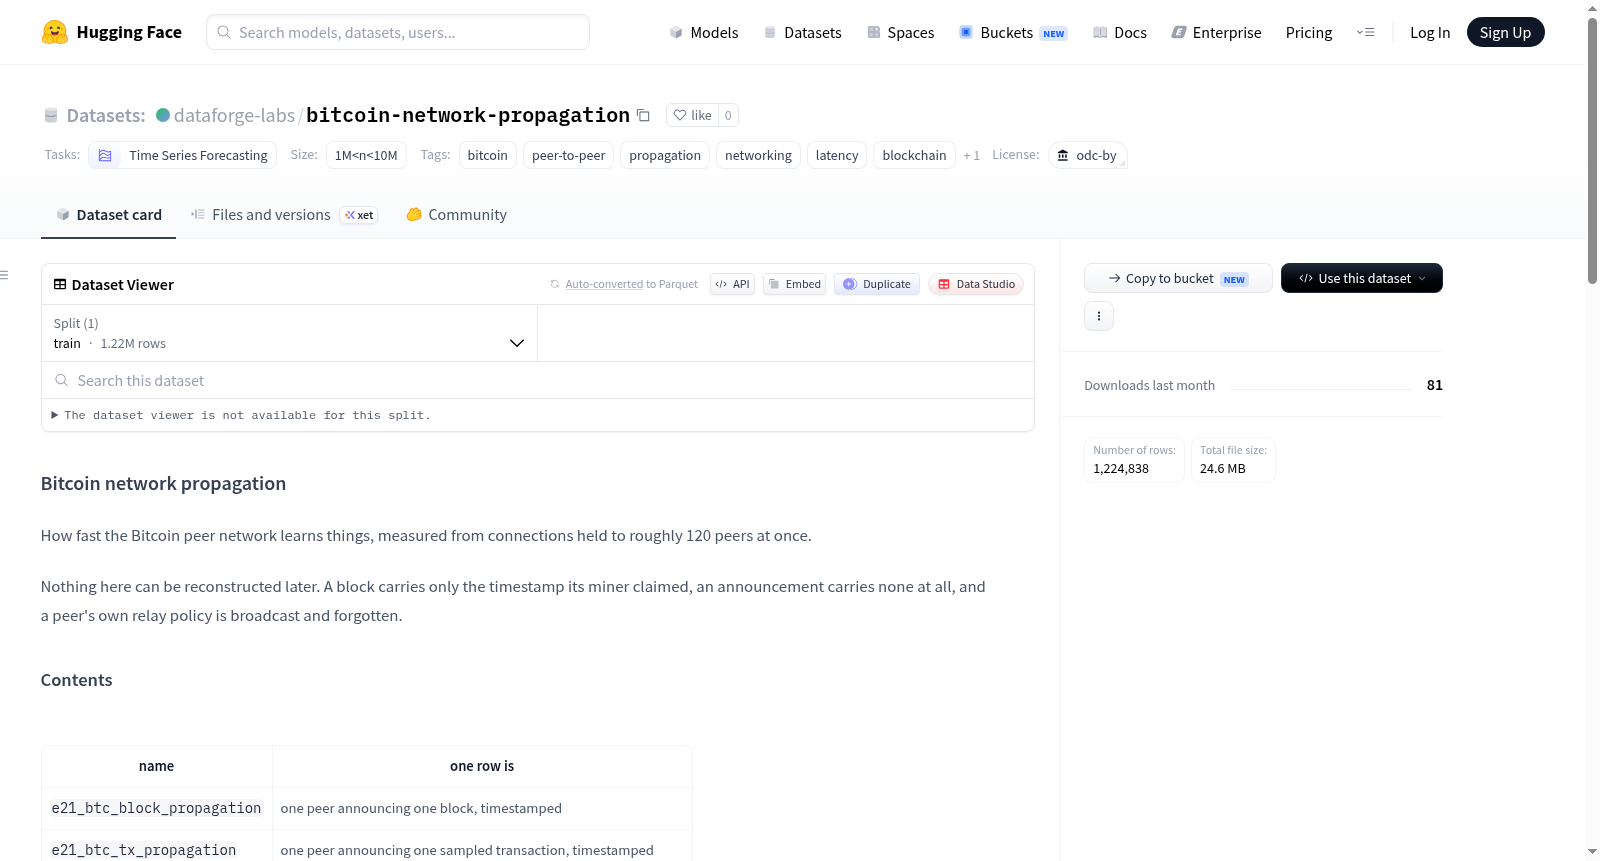Filter by the latency tag
The width and height of the screenshot is (1600, 861).
837,155
